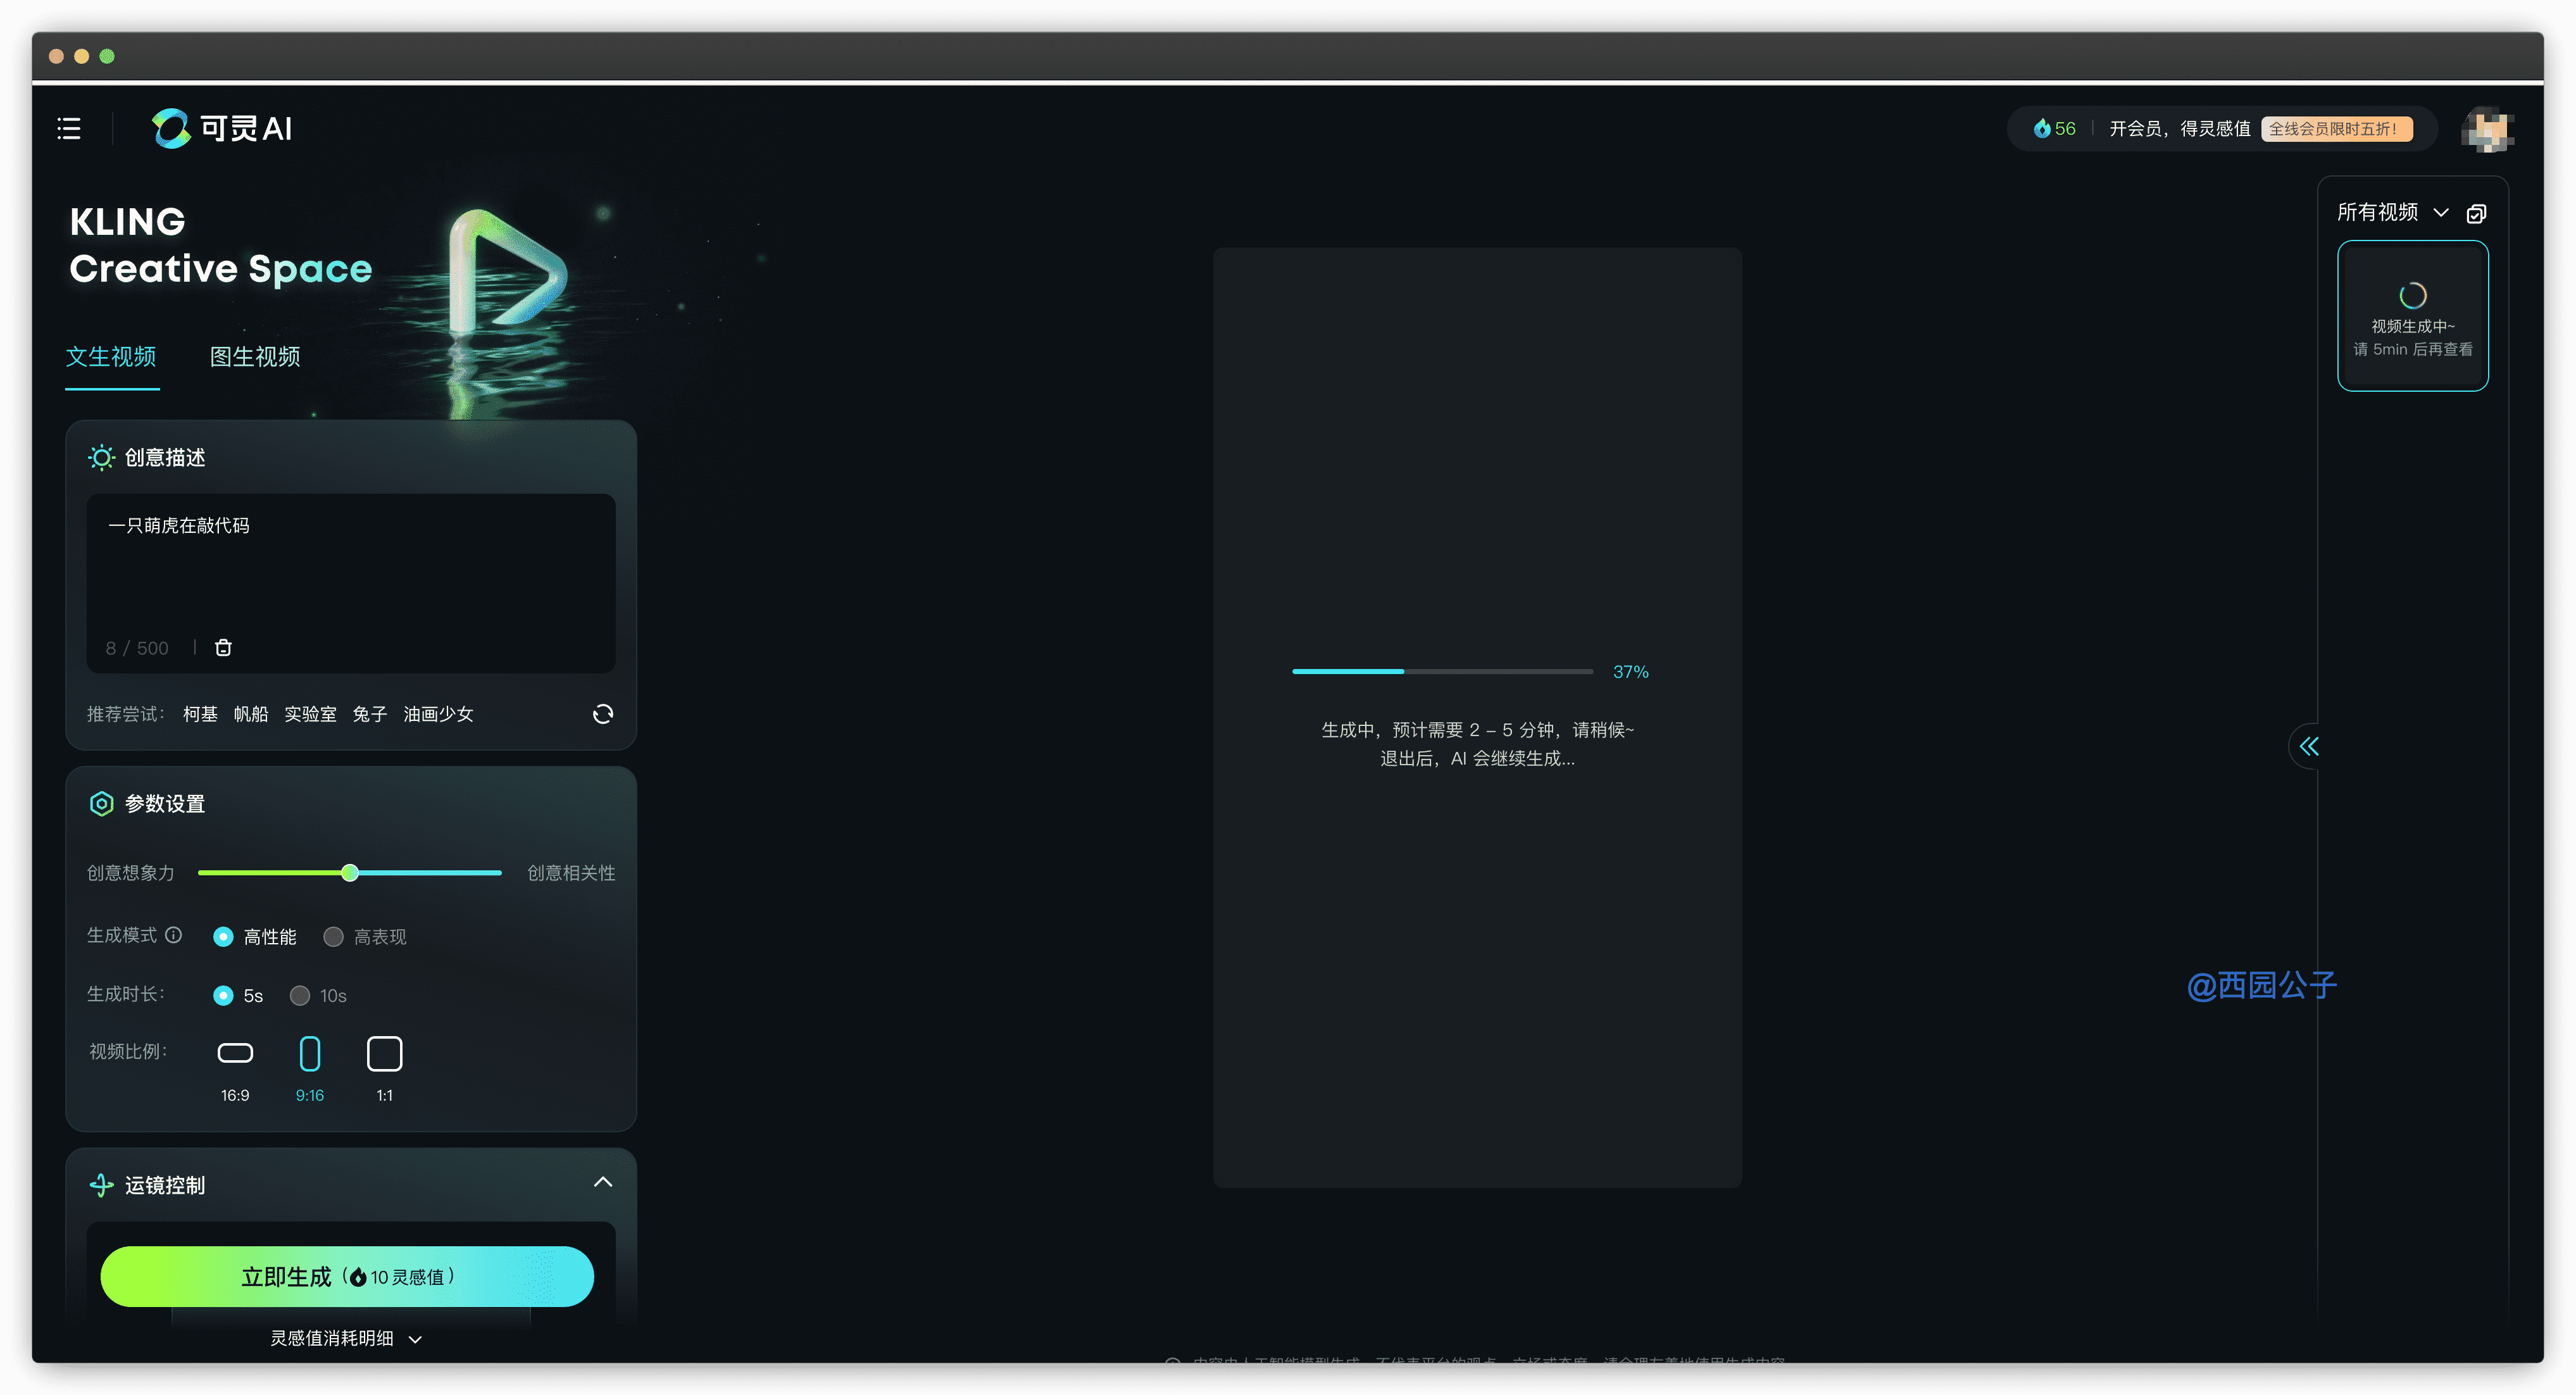Open the 所有视频 dropdown

click(2392, 212)
